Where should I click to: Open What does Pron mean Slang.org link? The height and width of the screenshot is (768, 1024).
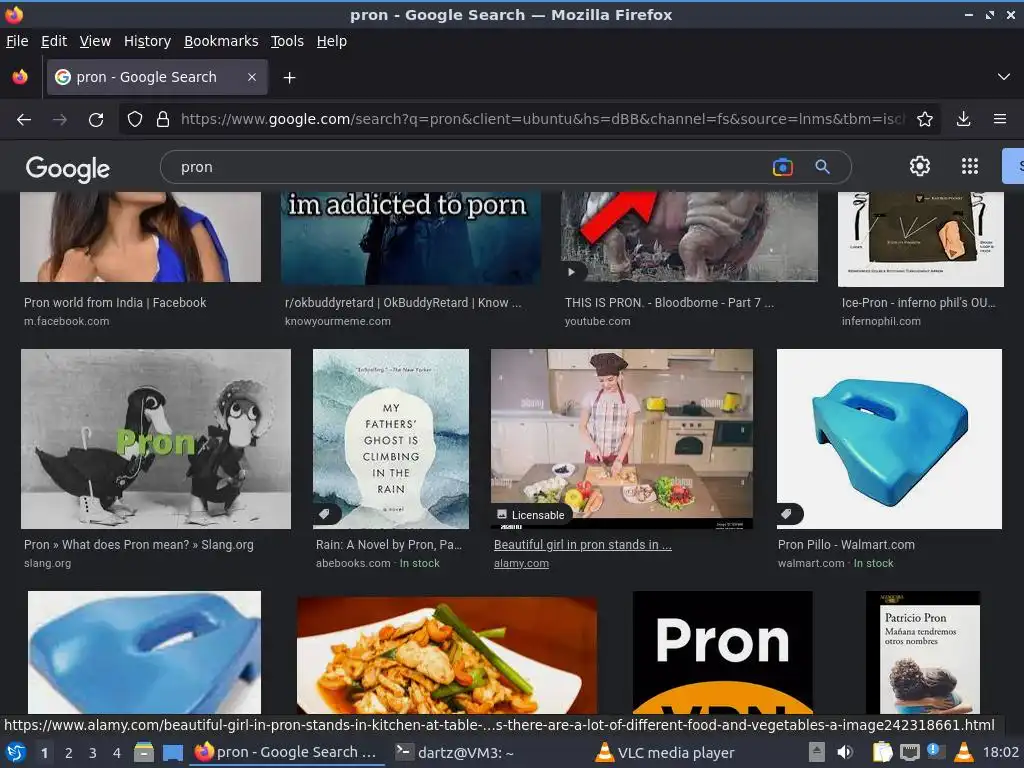pos(138,545)
